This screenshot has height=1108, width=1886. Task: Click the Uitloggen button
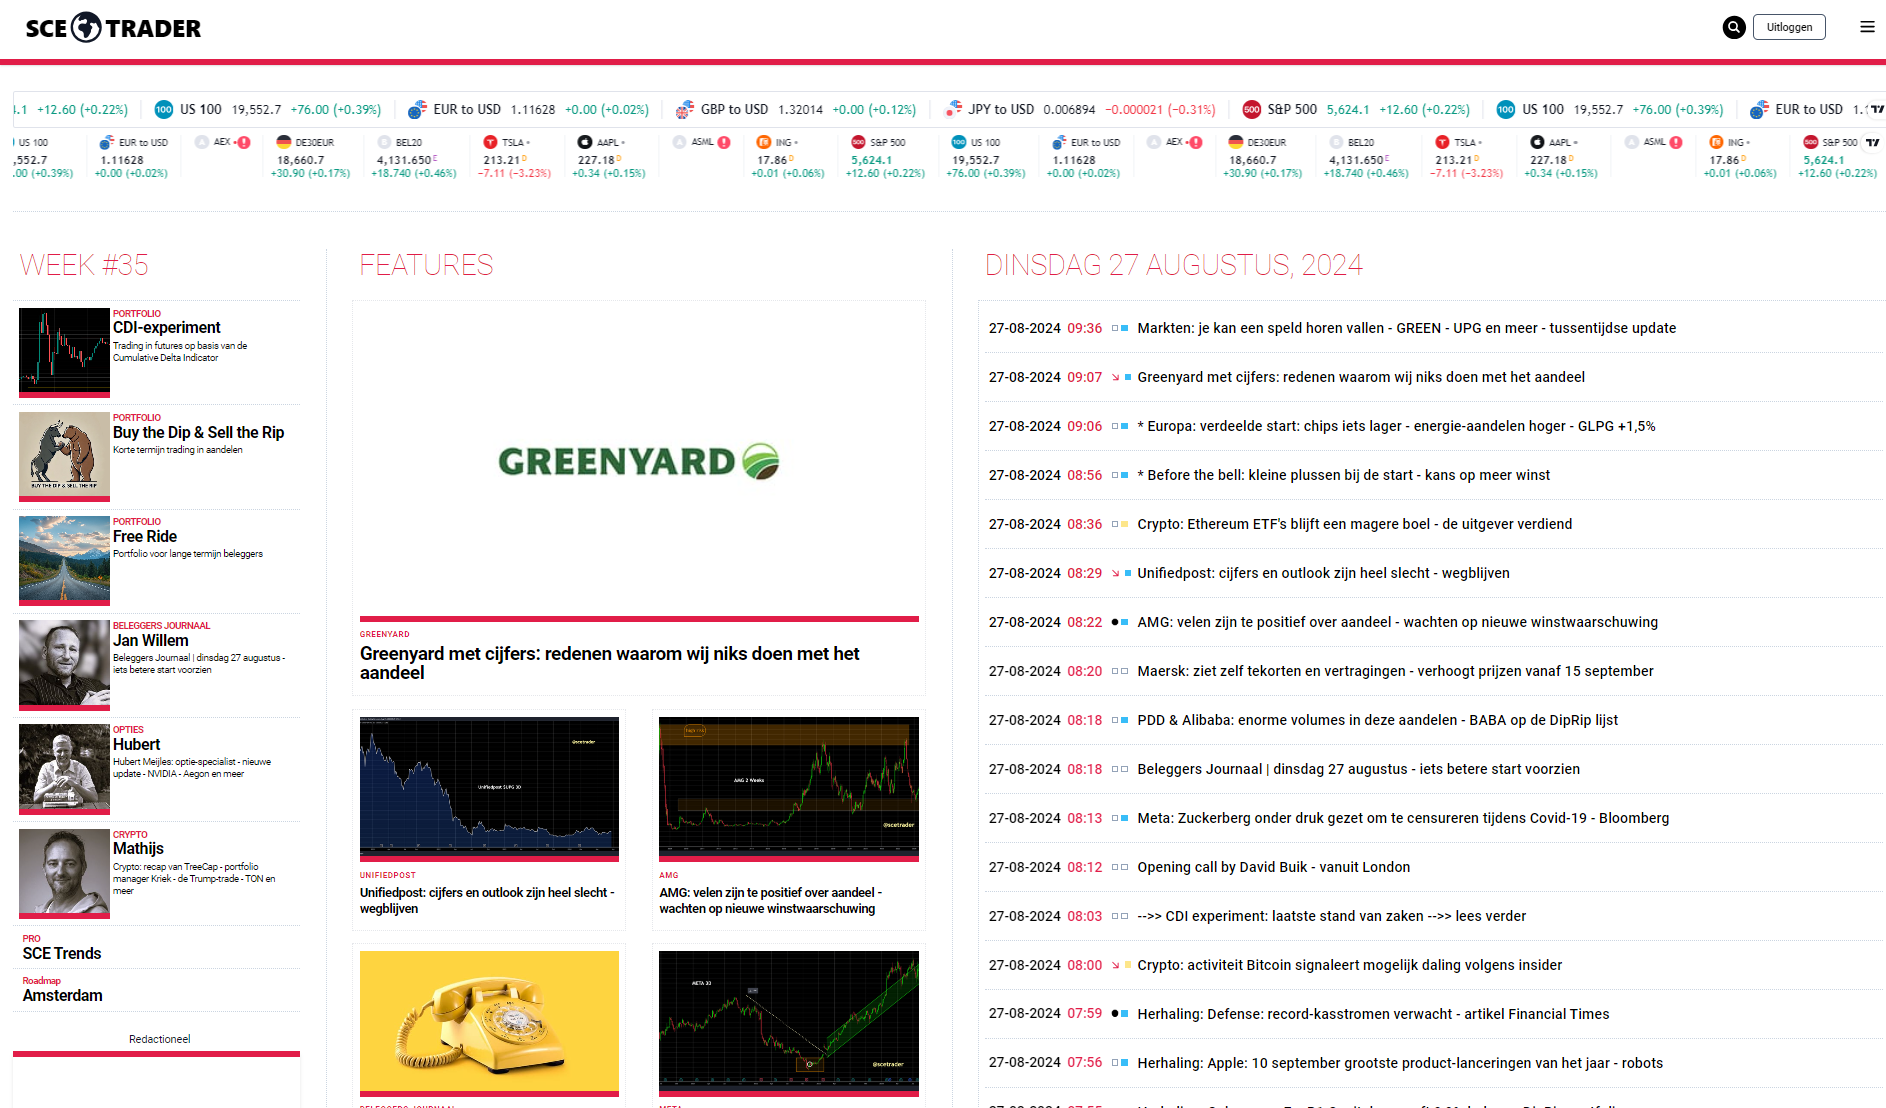point(1789,27)
